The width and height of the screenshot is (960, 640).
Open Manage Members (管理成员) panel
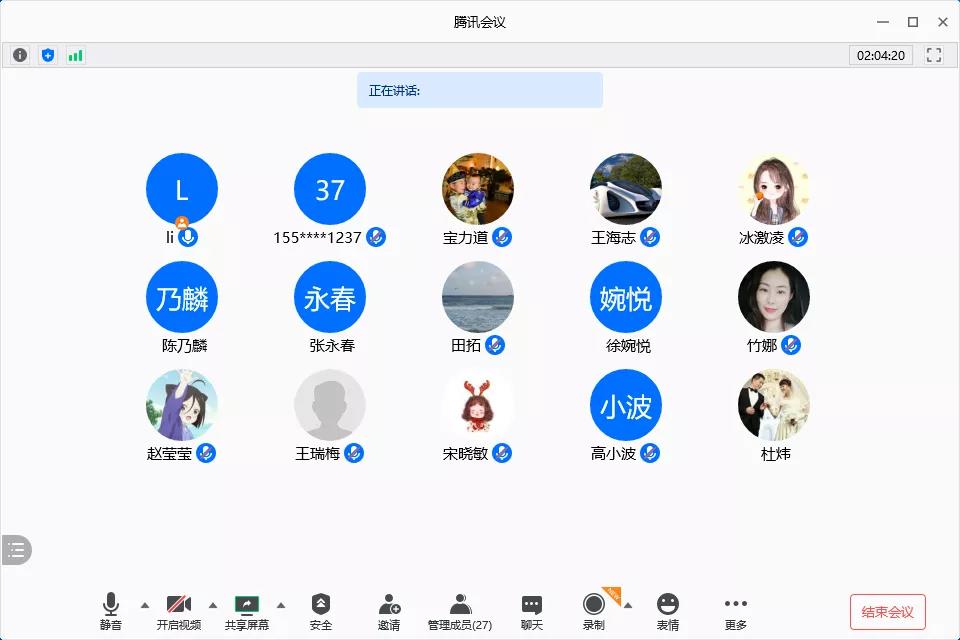pos(460,611)
